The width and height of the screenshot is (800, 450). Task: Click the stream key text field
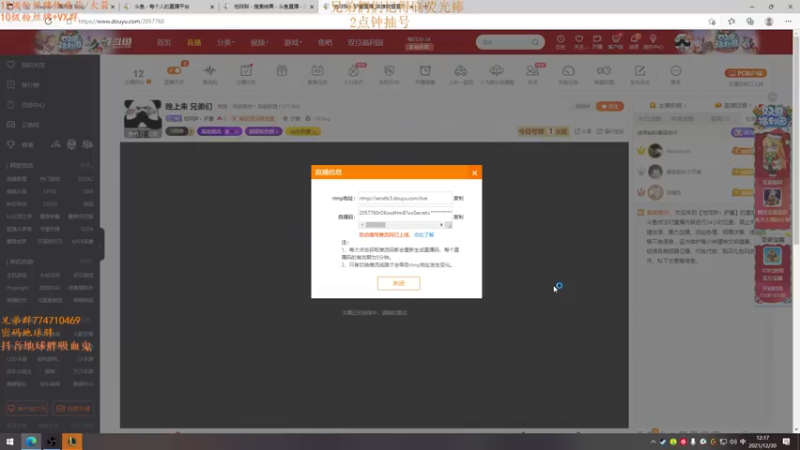coord(405,213)
